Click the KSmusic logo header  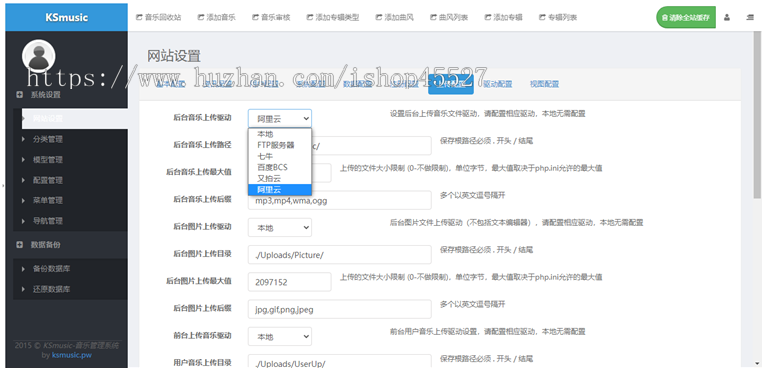click(67, 17)
